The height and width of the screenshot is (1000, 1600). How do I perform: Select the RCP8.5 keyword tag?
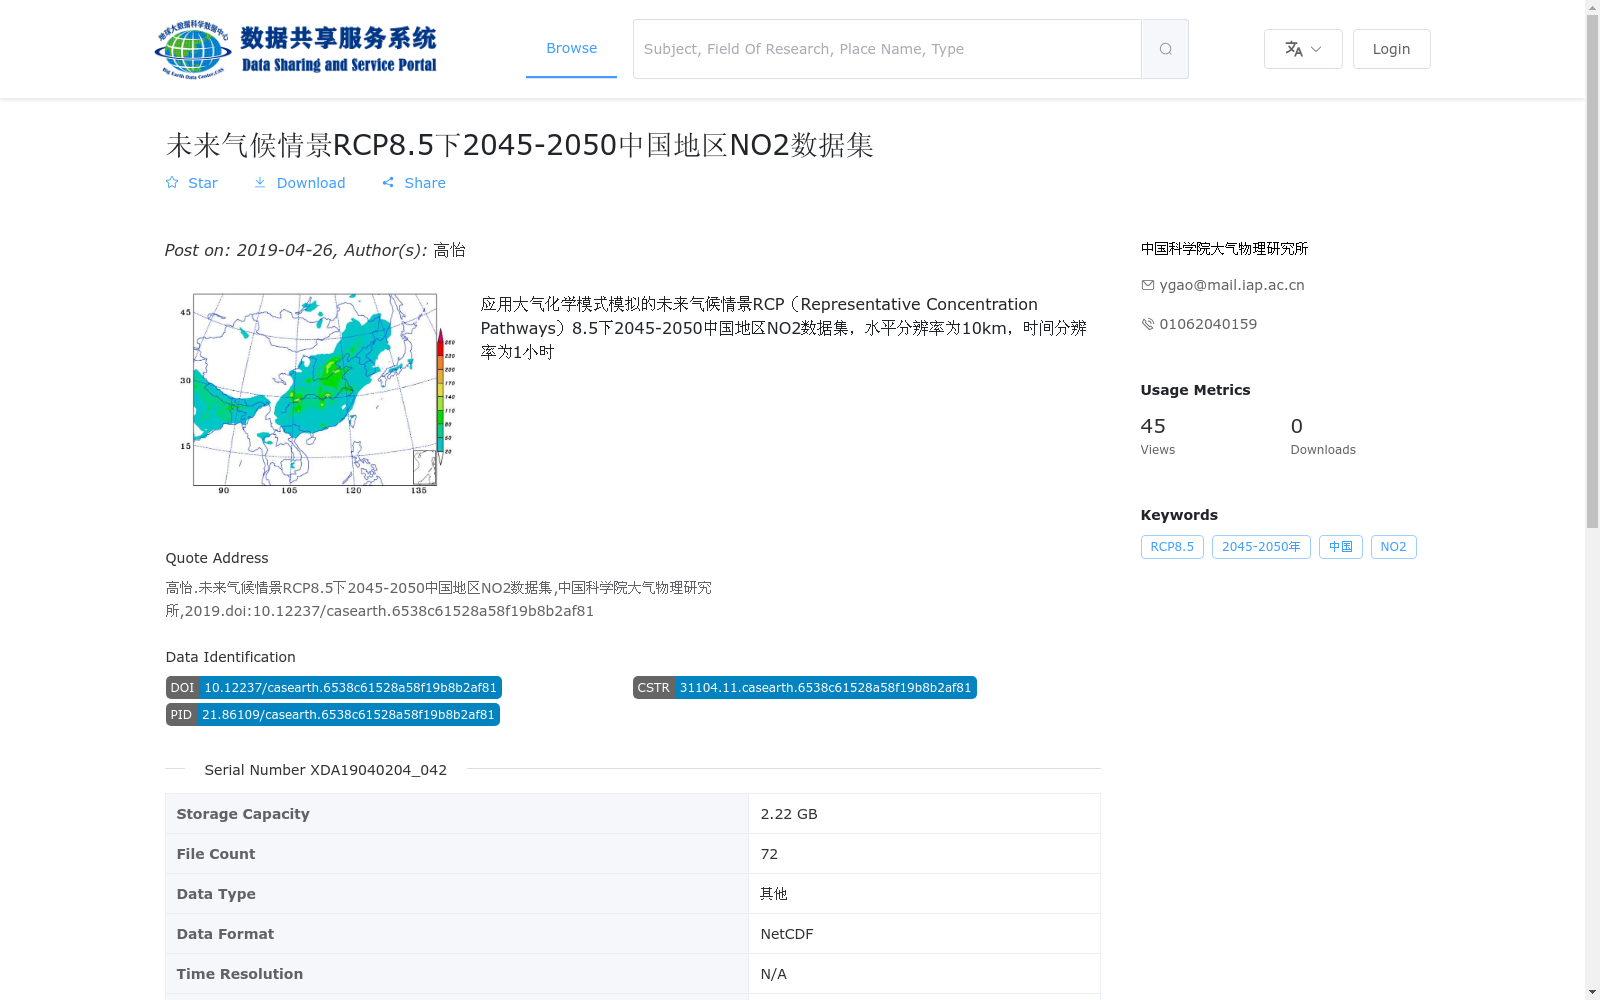click(1172, 547)
